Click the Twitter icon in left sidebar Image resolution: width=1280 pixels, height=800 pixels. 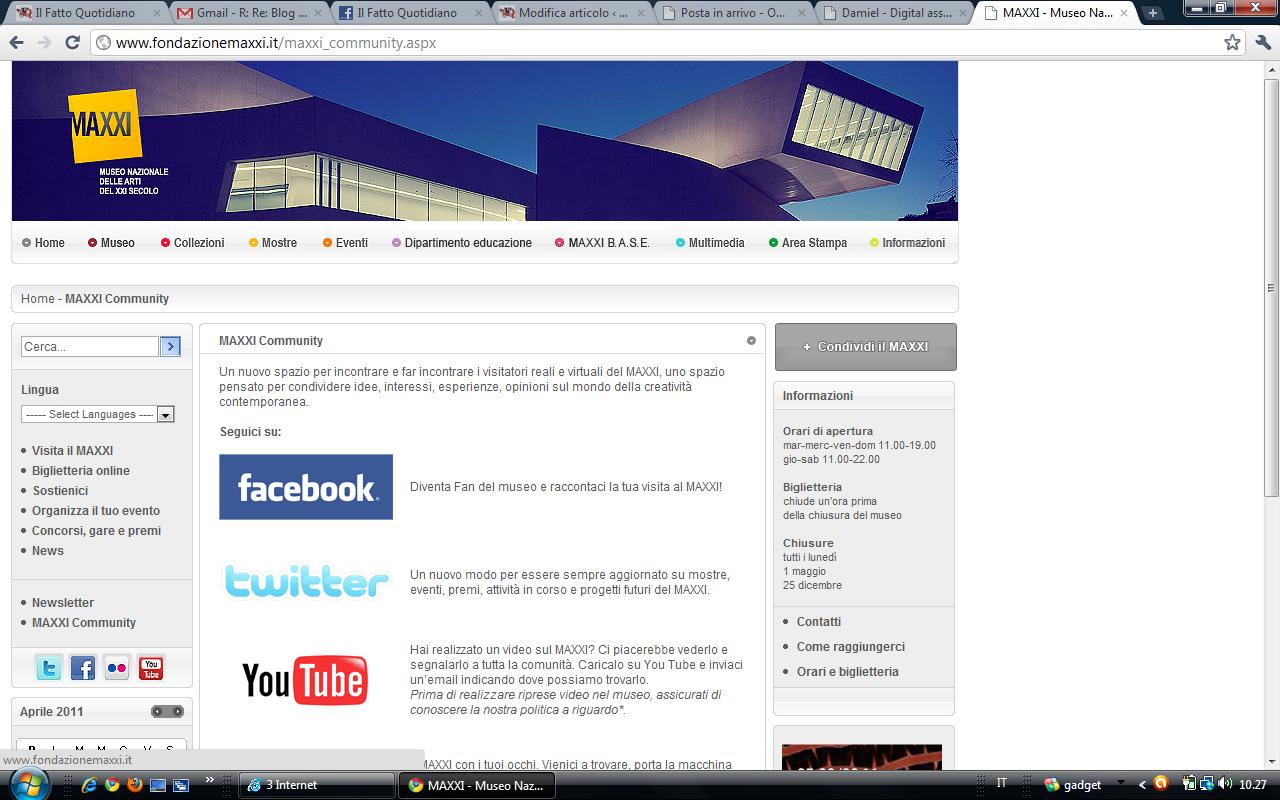tap(49, 668)
